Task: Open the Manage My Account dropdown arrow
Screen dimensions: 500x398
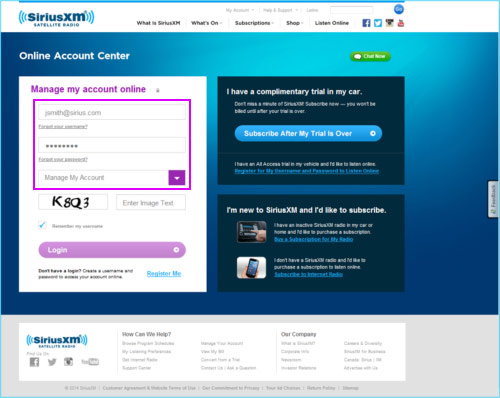Action: (x=177, y=178)
